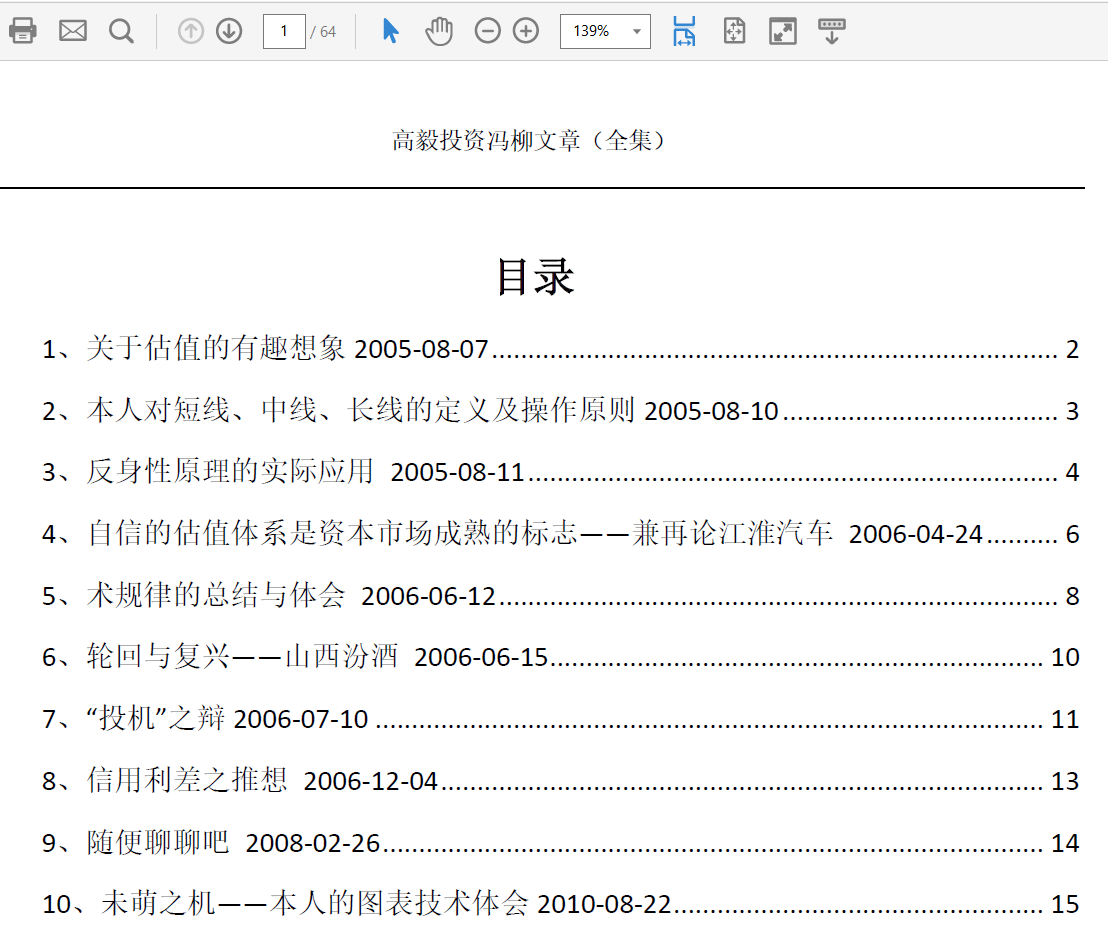Click the page number input field
1108x939 pixels.
tap(284, 31)
